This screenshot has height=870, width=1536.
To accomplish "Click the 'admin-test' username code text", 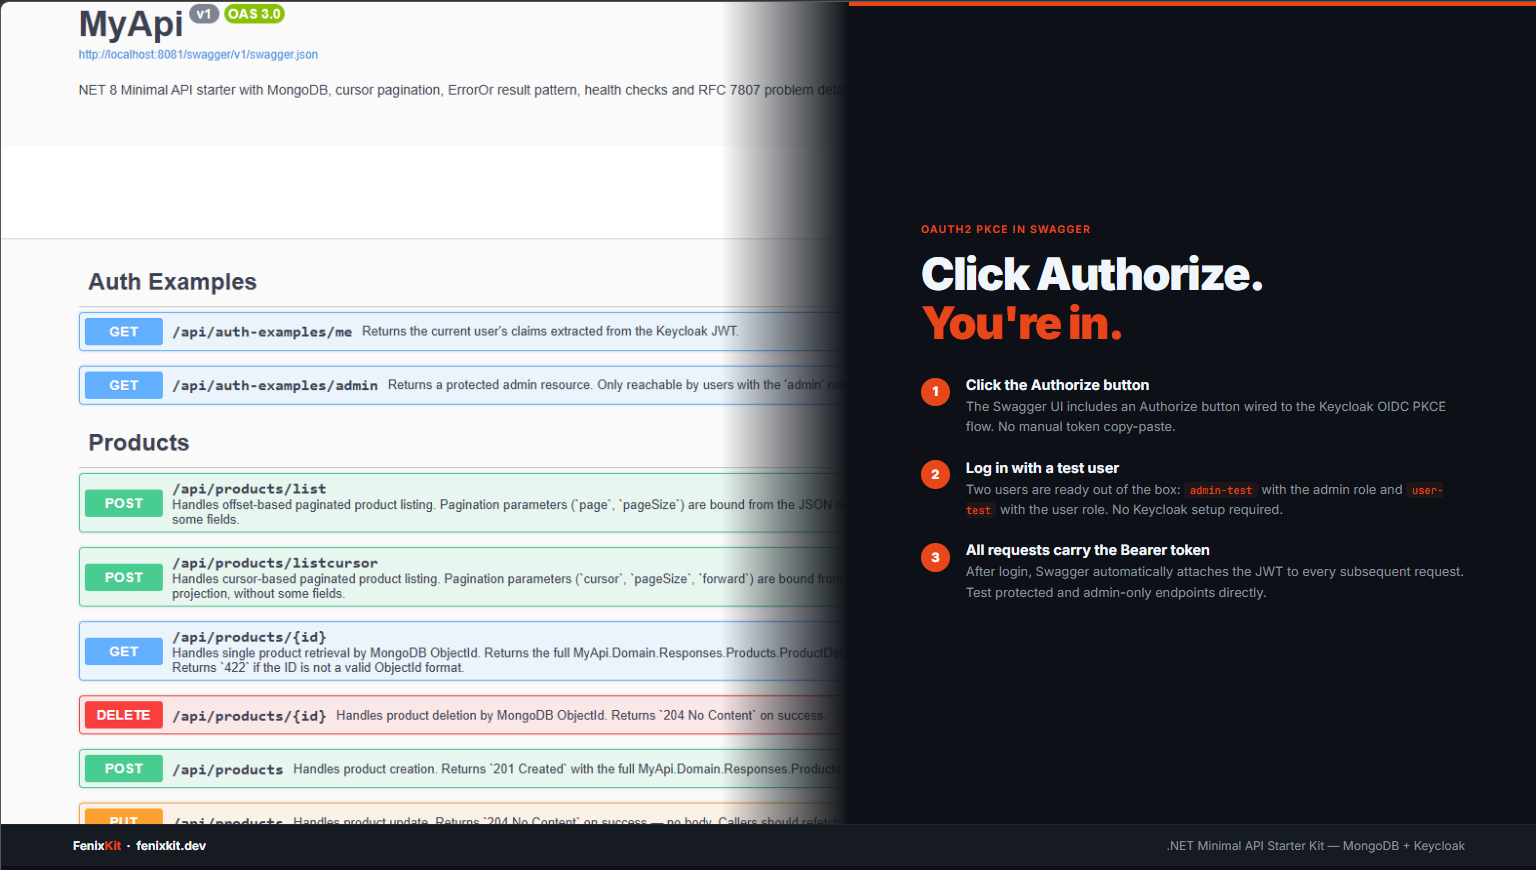I will [1221, 490].
